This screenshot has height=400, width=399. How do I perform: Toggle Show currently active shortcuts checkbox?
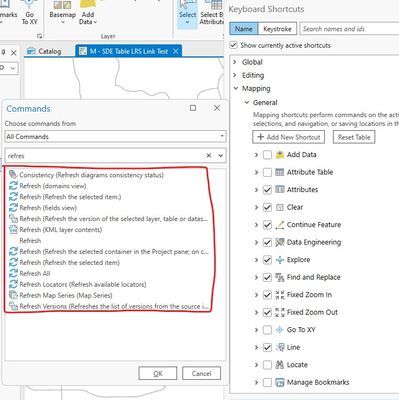point(233,45)
